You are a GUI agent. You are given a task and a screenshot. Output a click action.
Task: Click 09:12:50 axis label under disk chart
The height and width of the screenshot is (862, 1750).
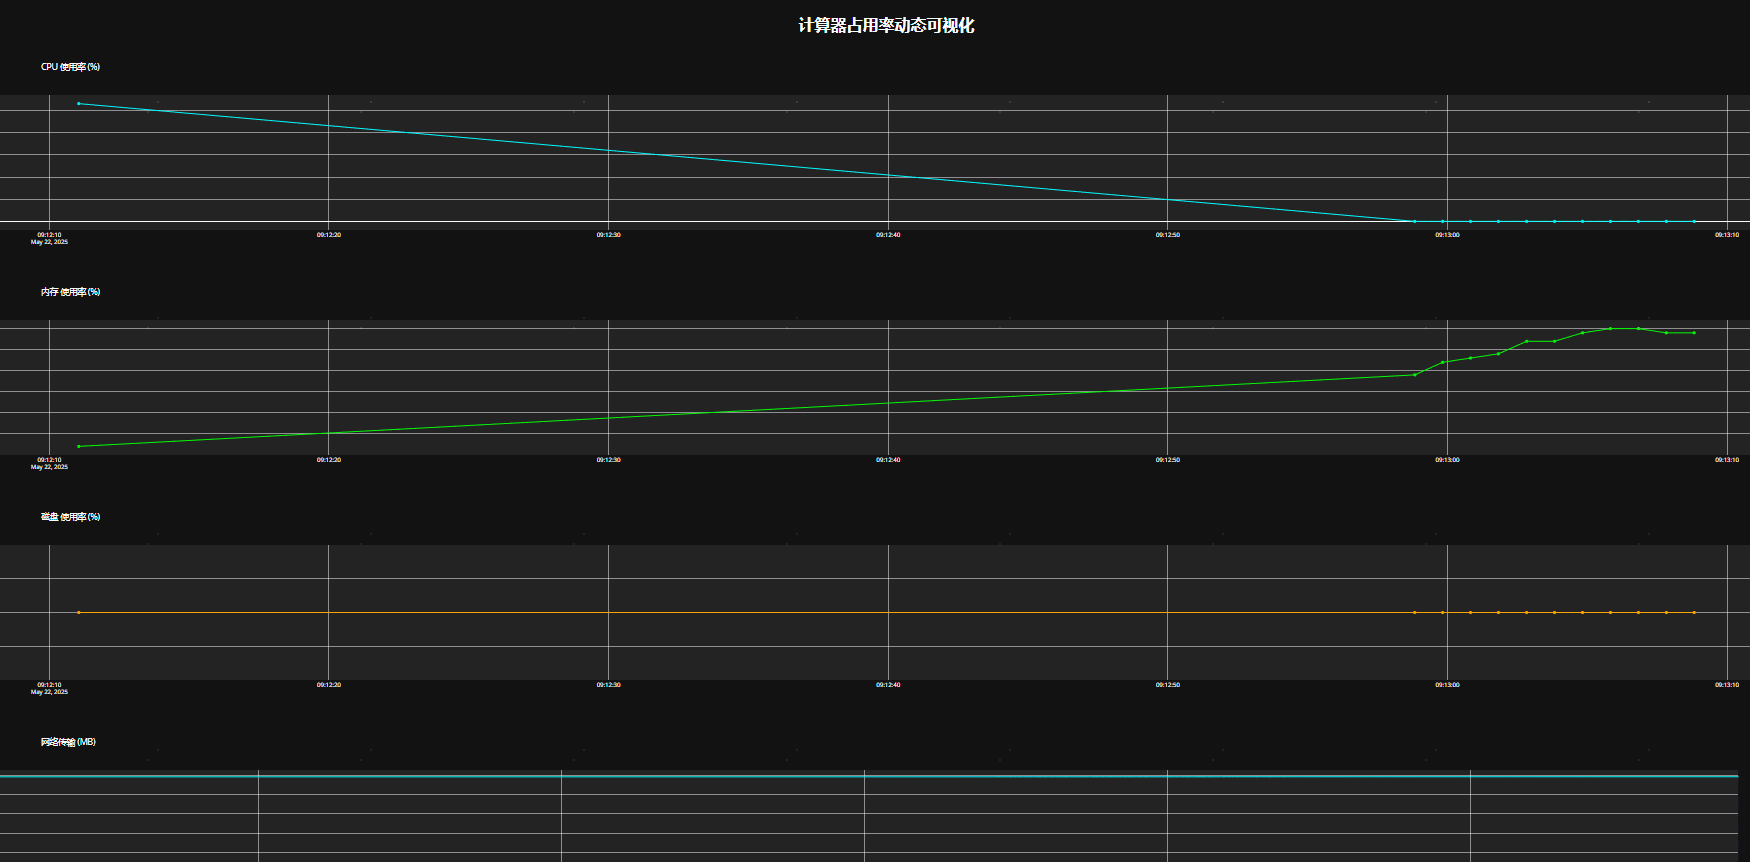tap(1167, 685)
